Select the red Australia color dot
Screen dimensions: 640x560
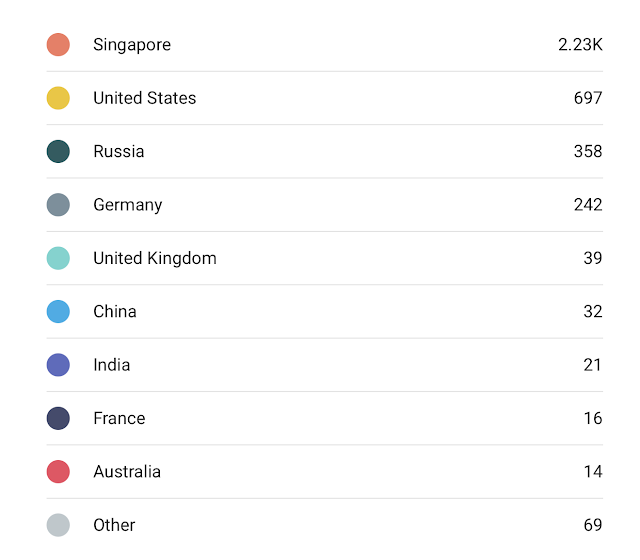[x=58, y=471]
